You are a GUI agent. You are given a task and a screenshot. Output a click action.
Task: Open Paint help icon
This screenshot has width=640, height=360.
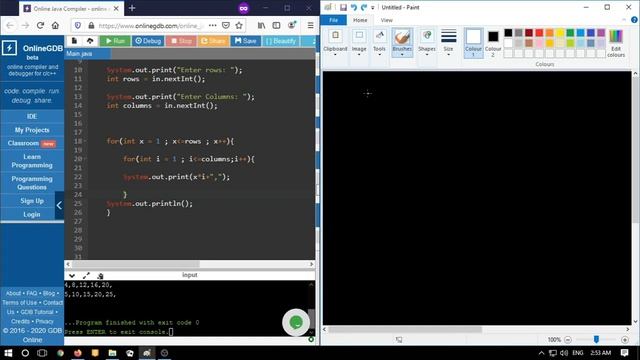click(634, 20)
